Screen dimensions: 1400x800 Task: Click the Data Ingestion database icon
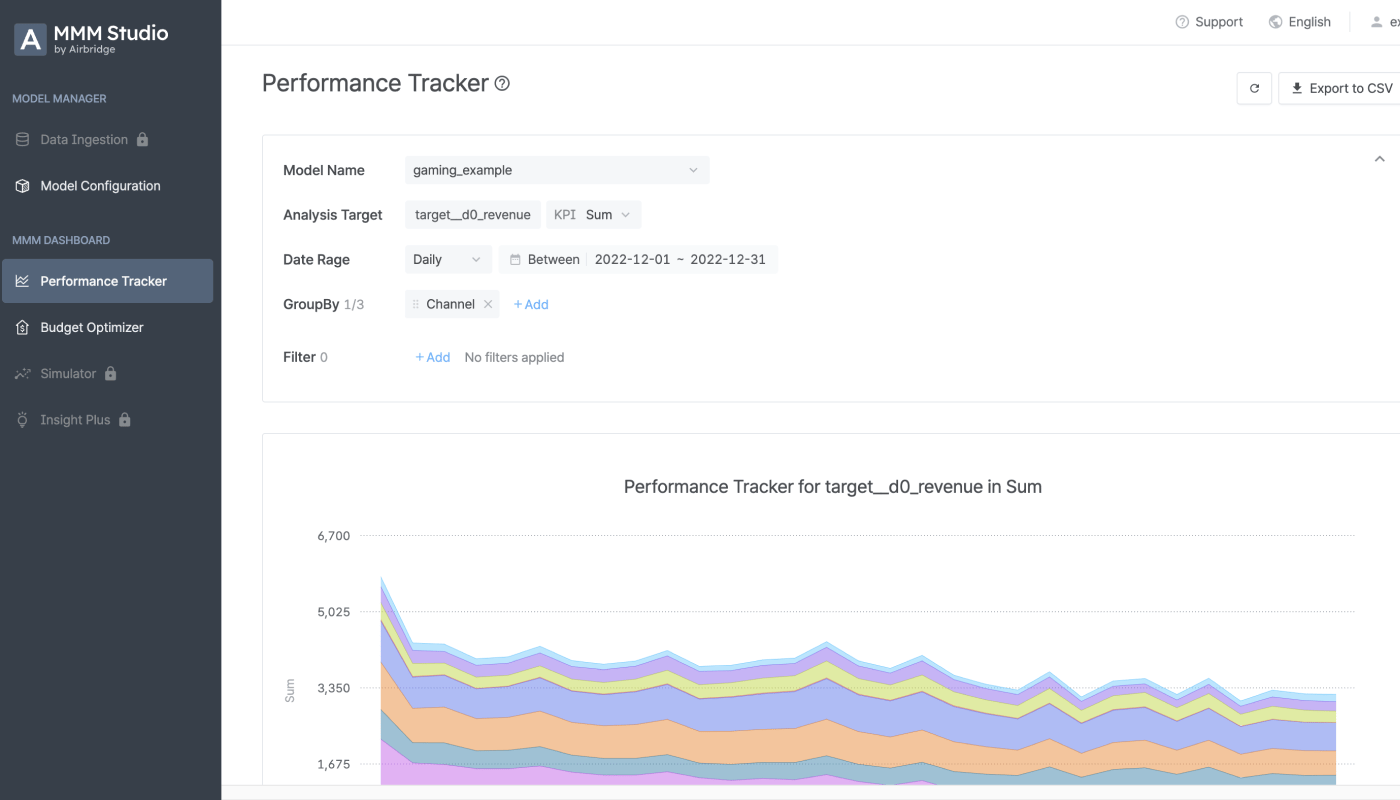(22, 140)
